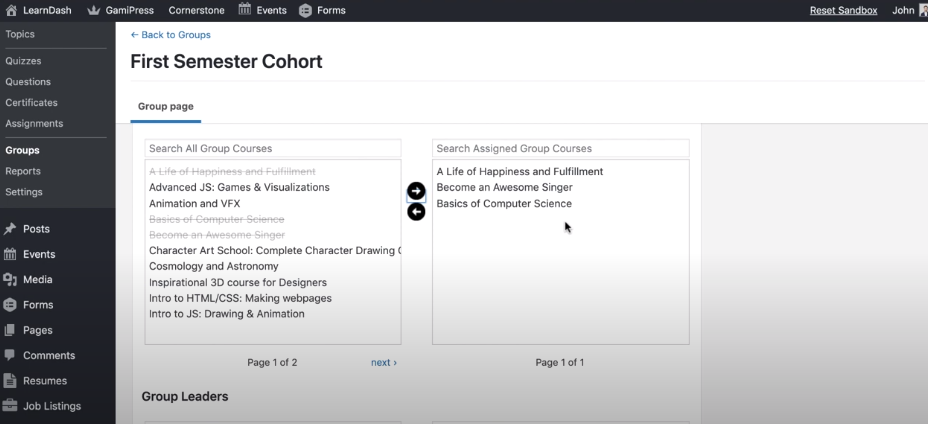Click the left arrow to remove course
The height and width of the screenshot is (424, 928).
pyautogui.click(x=416, y=212)
